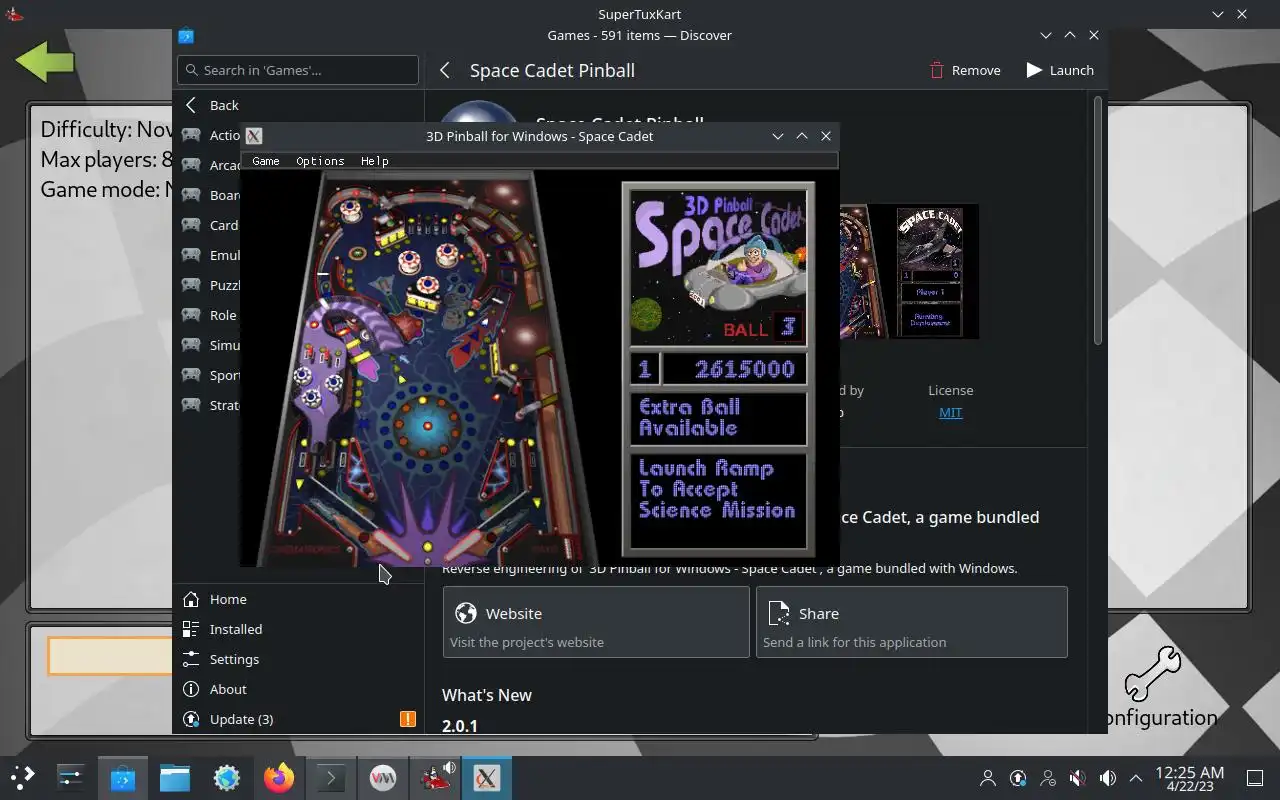The height and width of the screenshot is (800, 1280).
Task: Click the About info icon in sidebar
Action: pyautogui.click(x=191, y=689)
